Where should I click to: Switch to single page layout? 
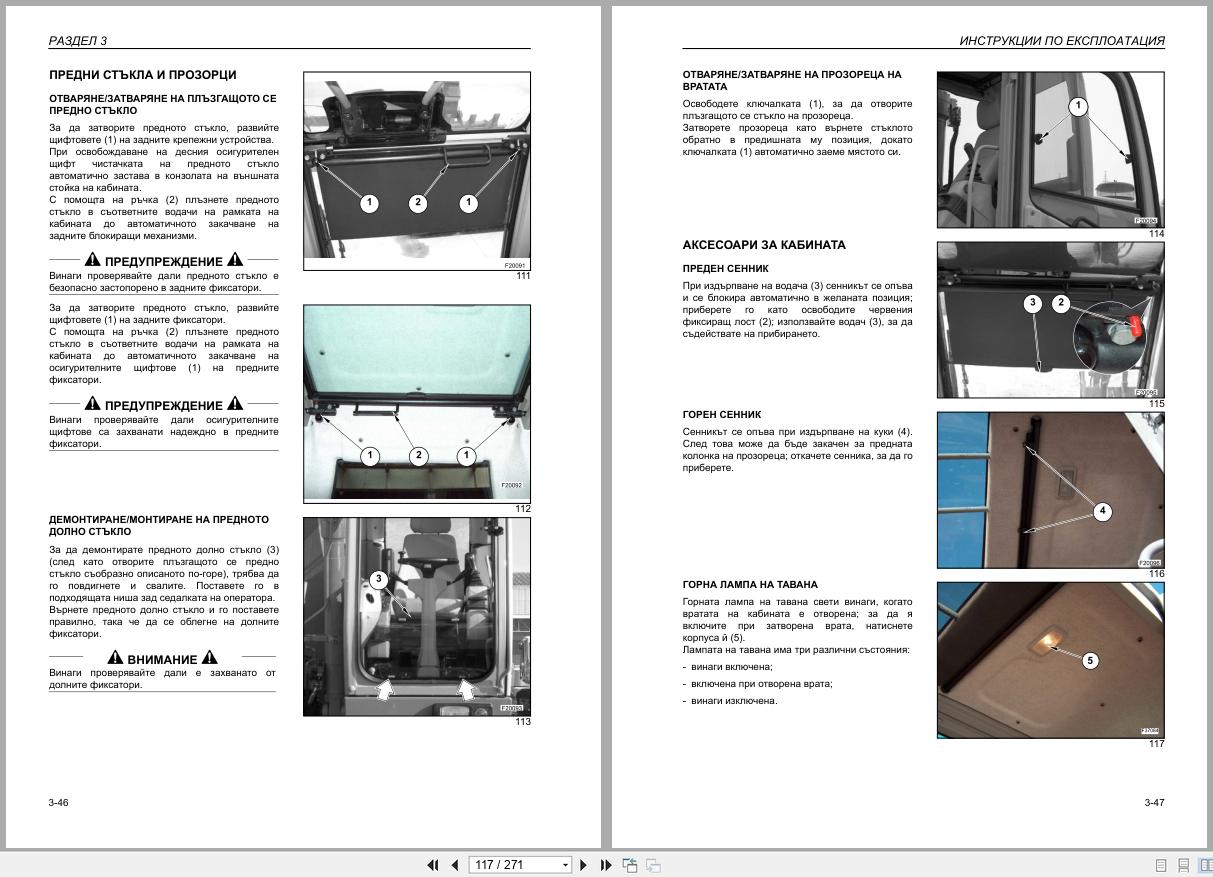coord(1161,866)
